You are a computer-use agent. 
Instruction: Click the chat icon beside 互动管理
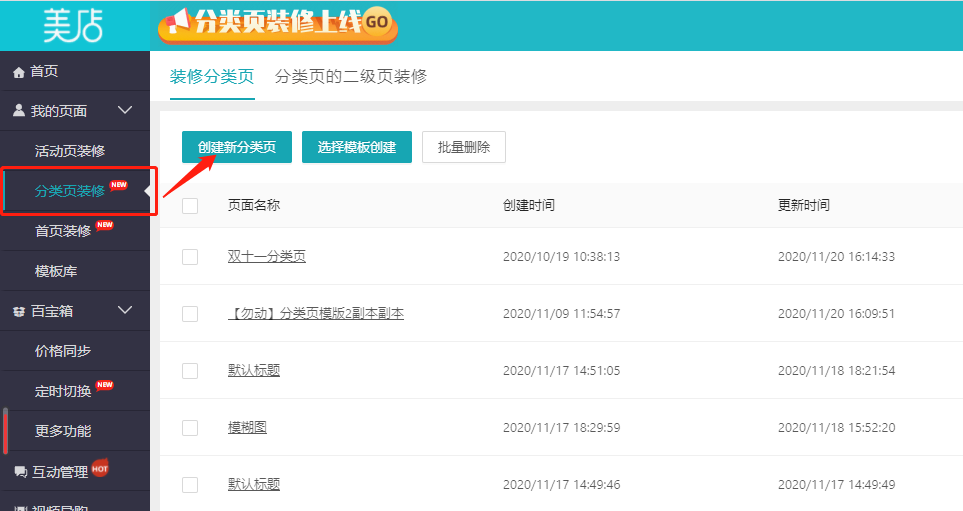[20, 472]
